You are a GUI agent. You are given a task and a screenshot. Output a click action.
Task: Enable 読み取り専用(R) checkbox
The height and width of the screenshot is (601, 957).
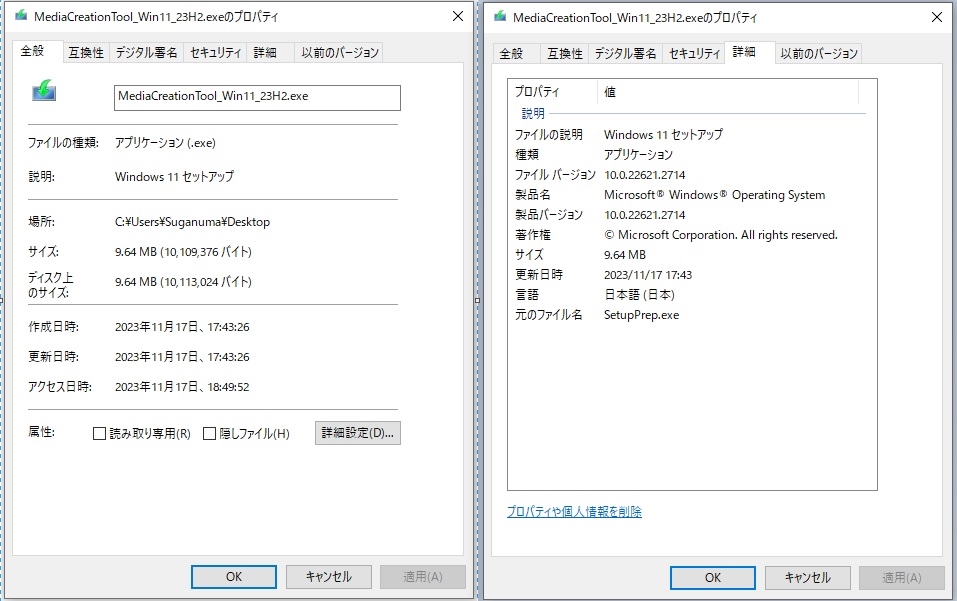(99, 433)
